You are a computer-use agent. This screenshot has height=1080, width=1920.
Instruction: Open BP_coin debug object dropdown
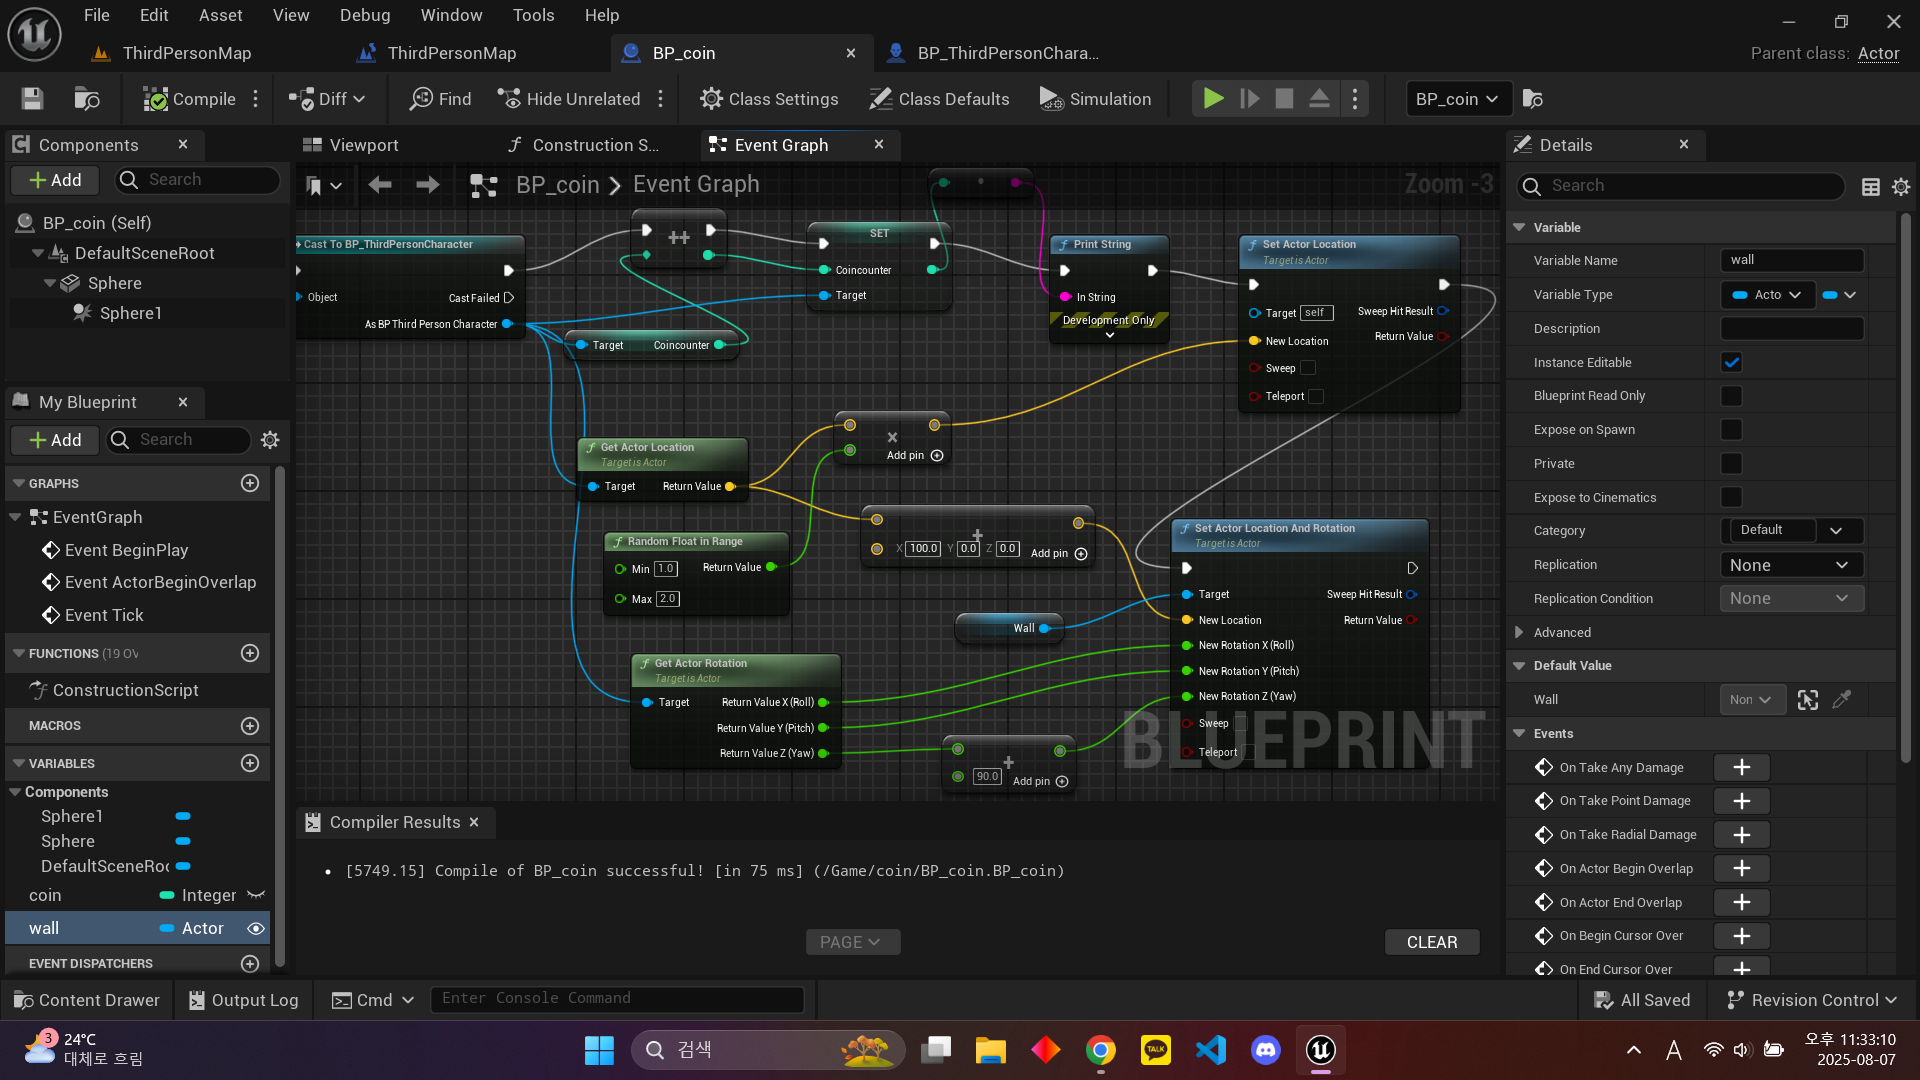1458,99
